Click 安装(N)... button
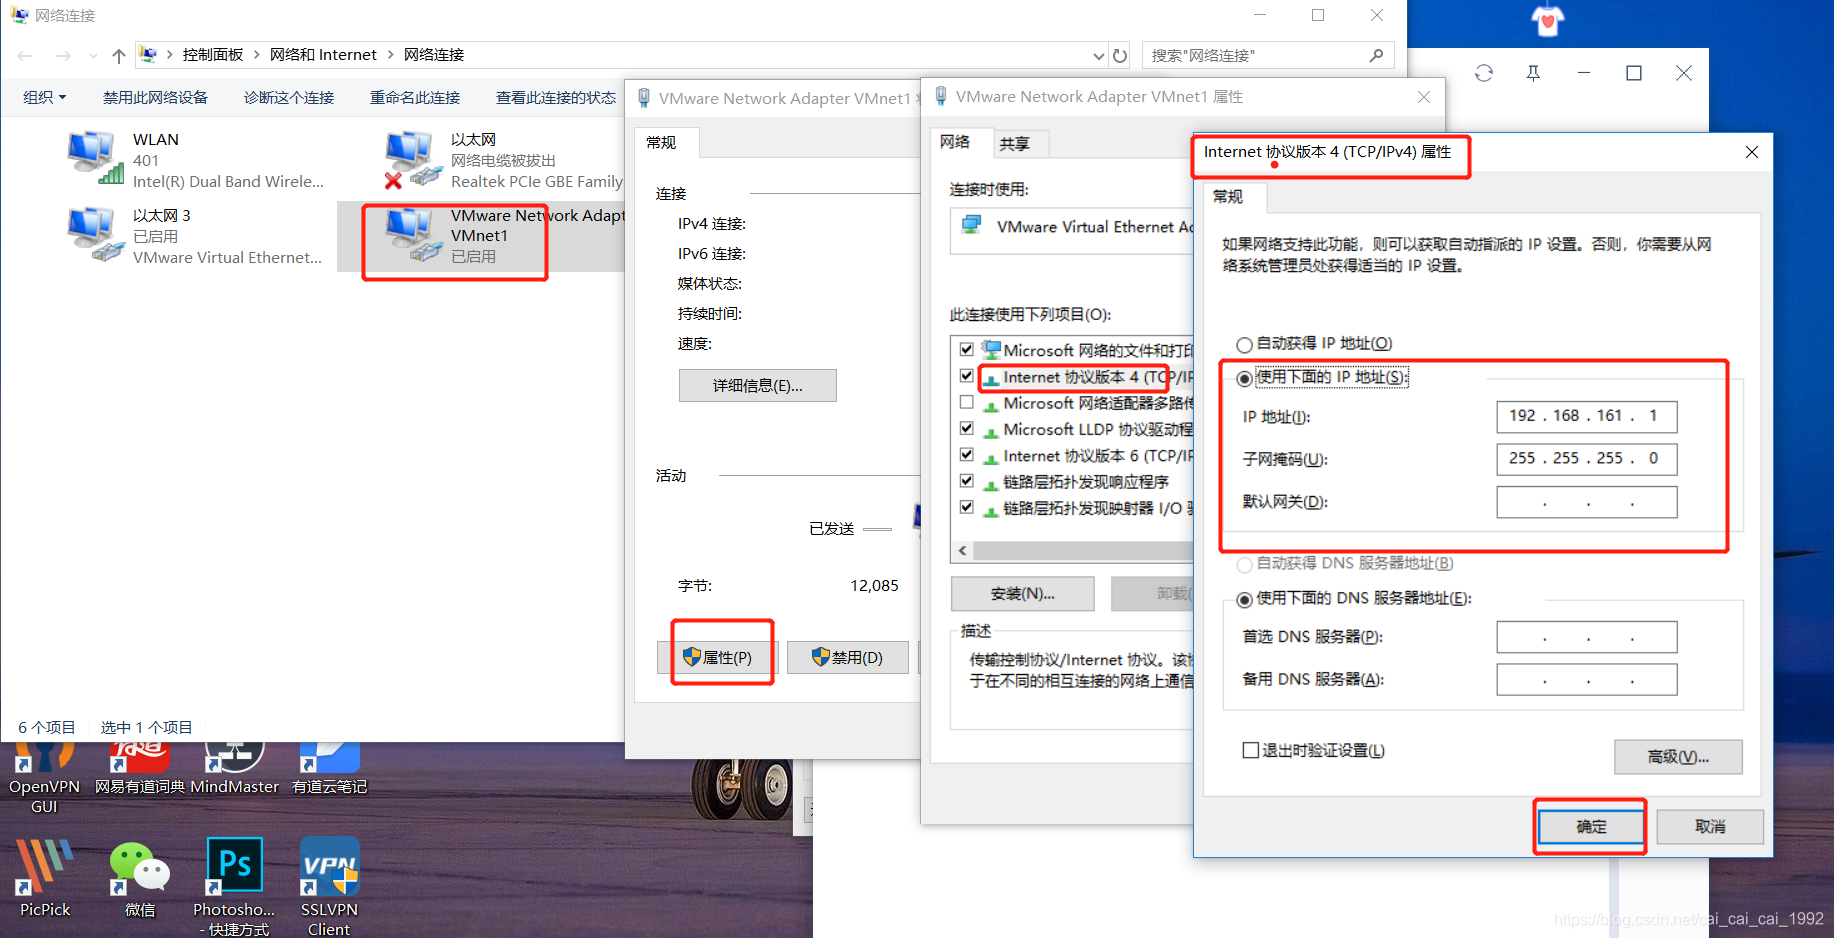The height and width of the screenshot is (938, 1834). point(1022,594)
